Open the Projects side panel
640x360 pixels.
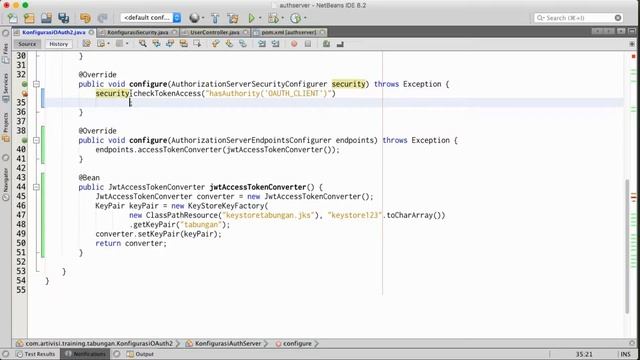[5, 127]
